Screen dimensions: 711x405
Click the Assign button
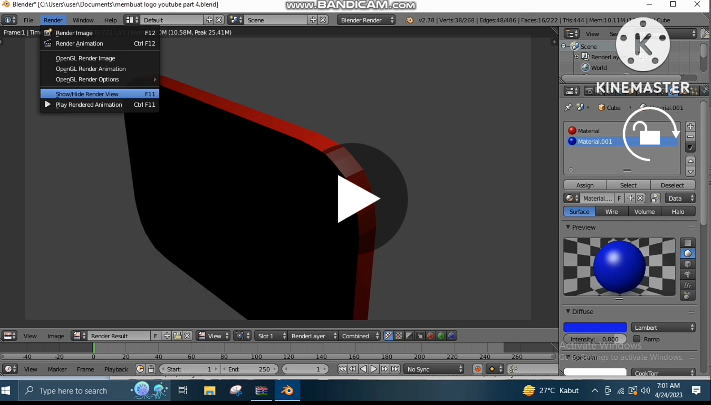click(585, 185)
